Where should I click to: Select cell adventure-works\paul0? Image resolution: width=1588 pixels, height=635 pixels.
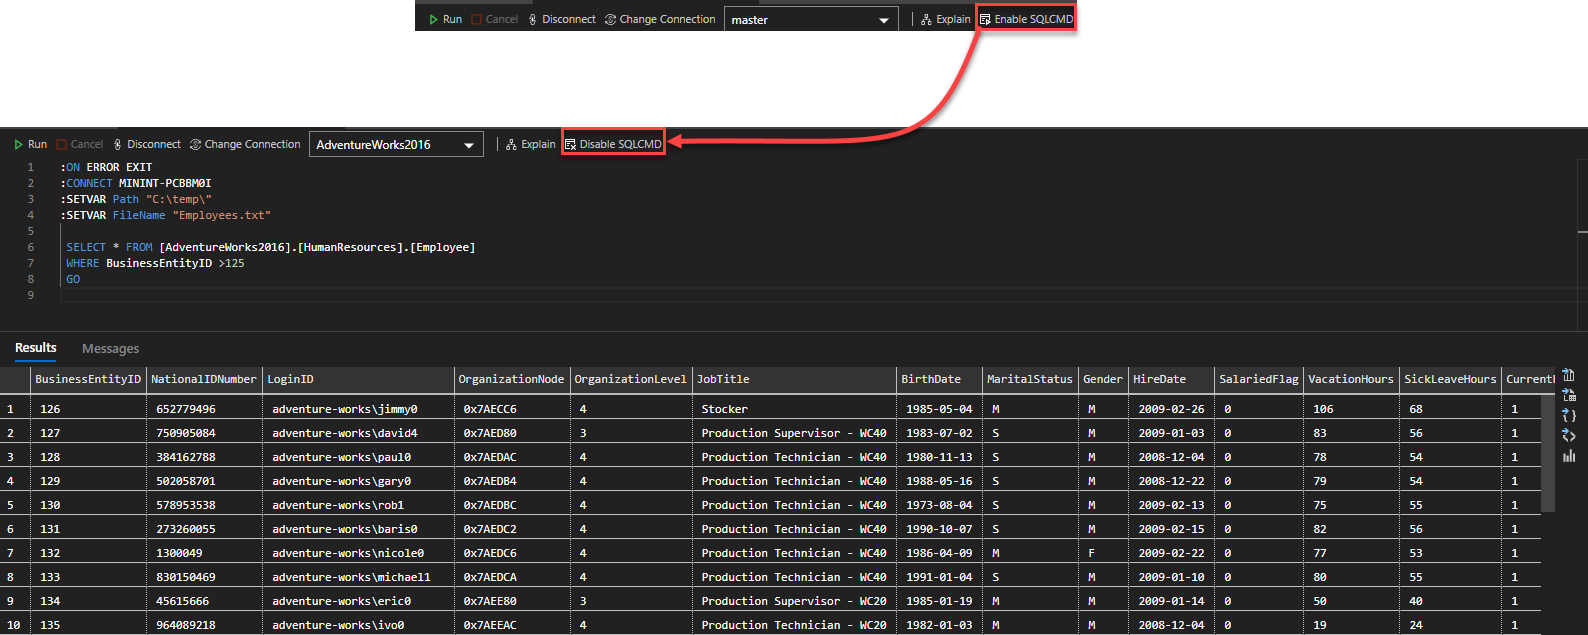[x=358, y=457]
